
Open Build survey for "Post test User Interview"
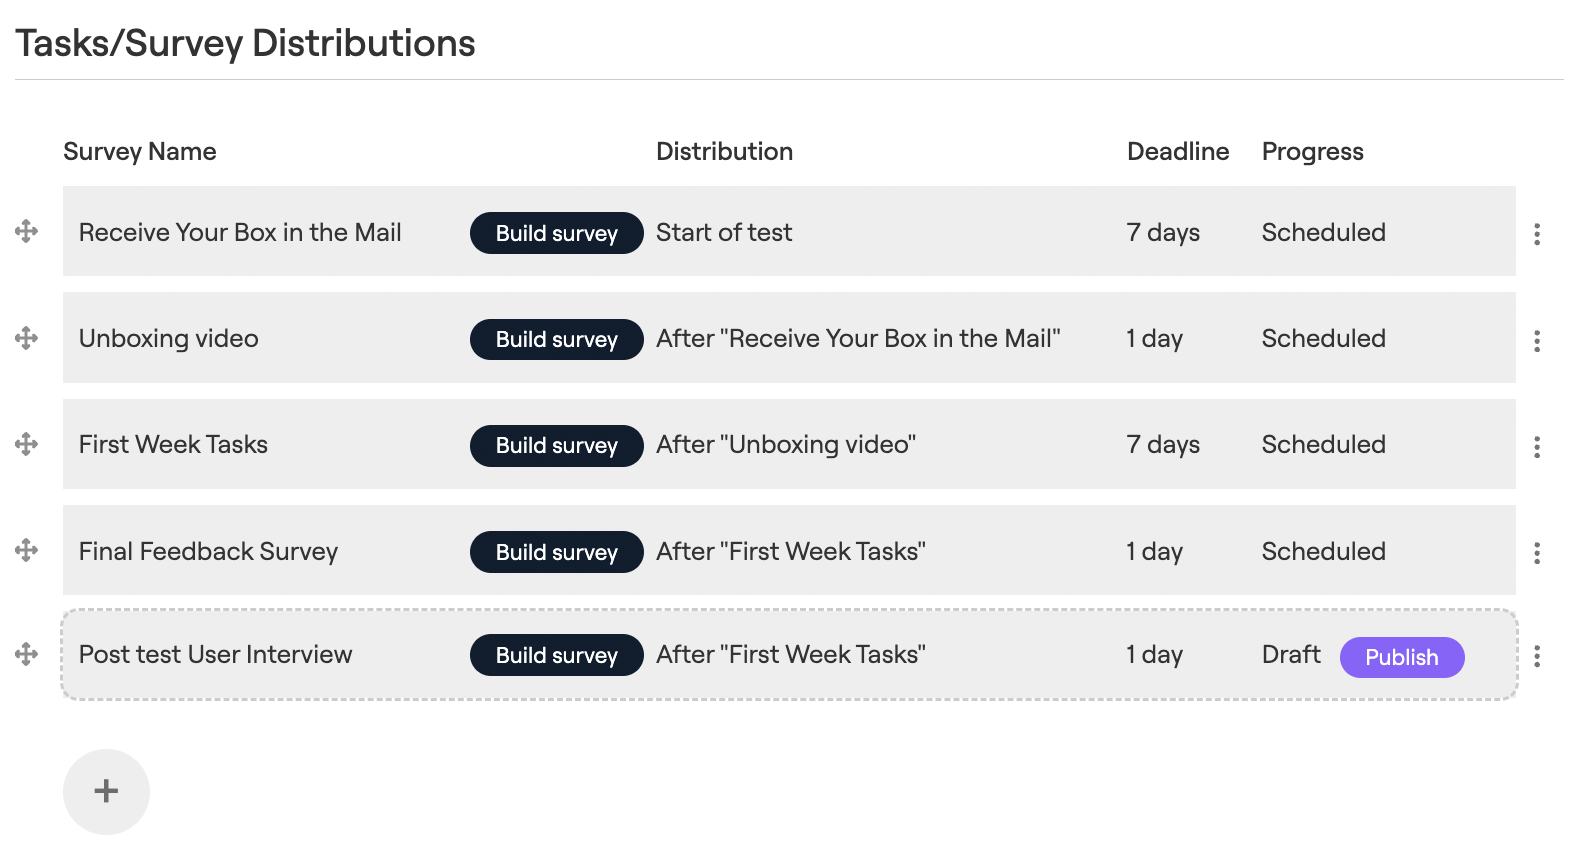point(556,655)
